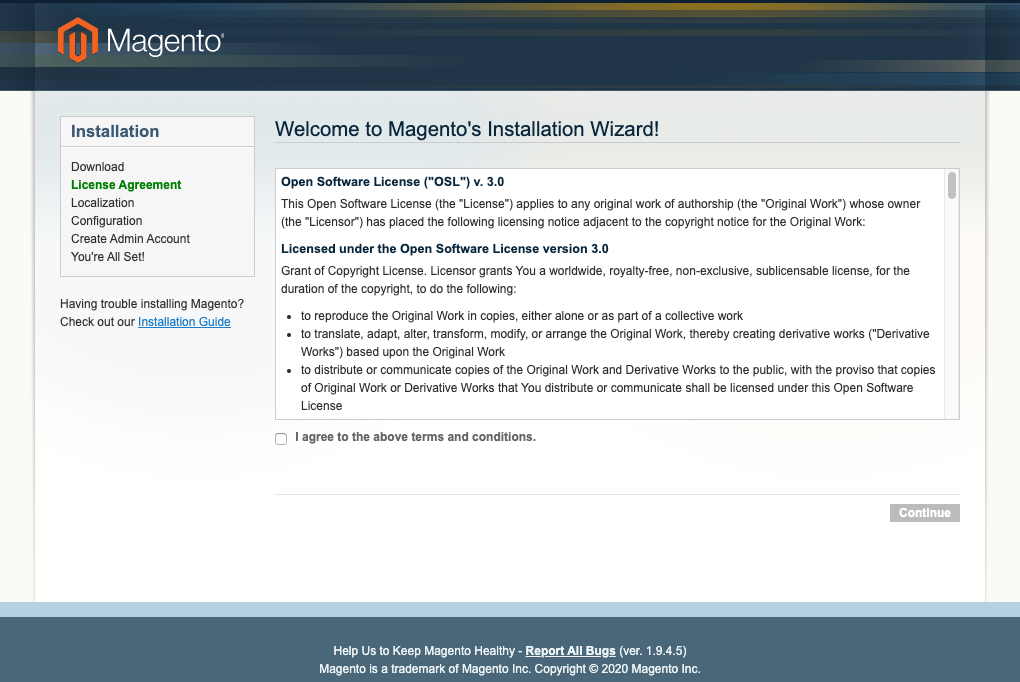1020x682 pixels.
Task: Click 'Having trouble installing Magento?' text
Action: [152, 304]
